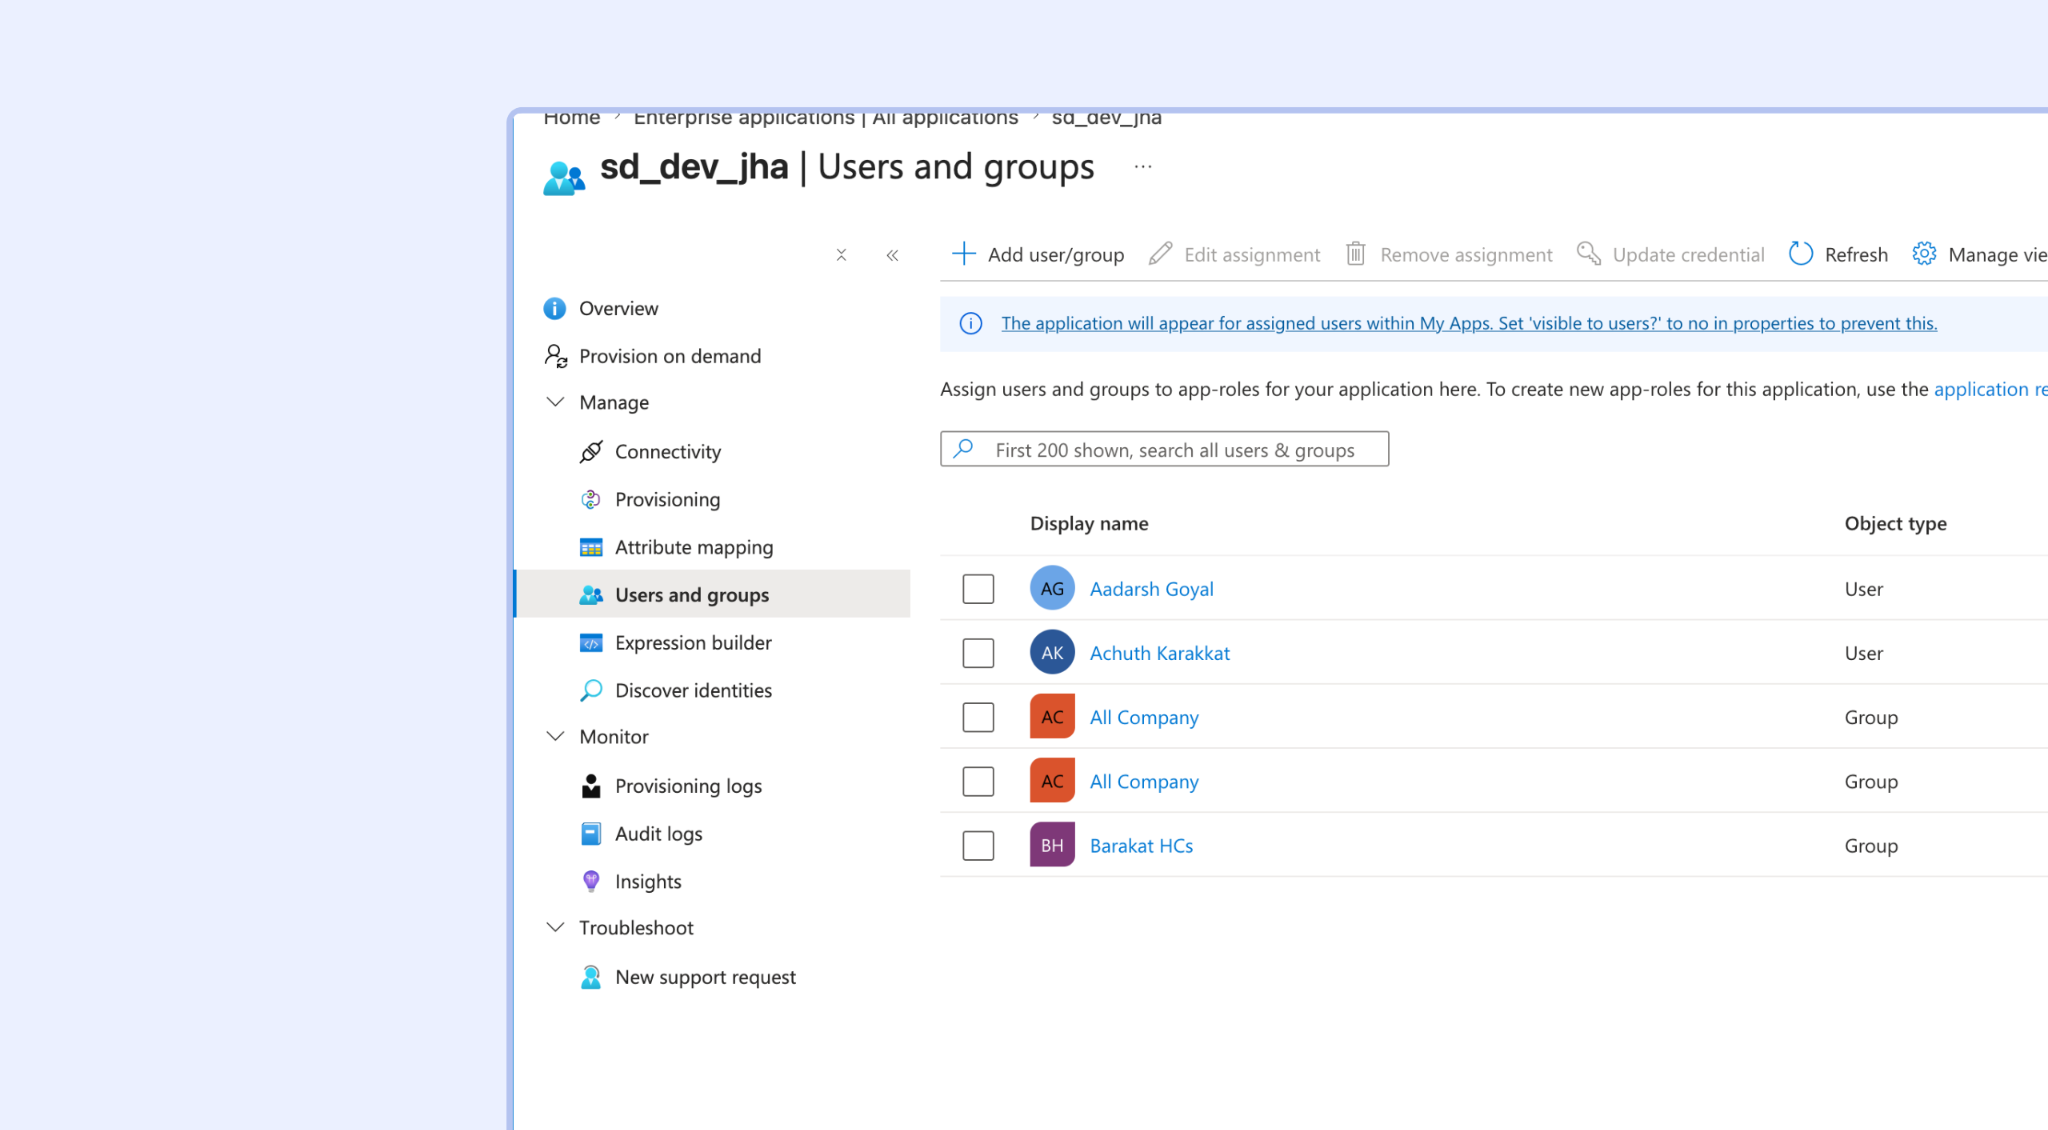The height and width of the screenshot is (1130, 2048).
Task: Click the circular Refresh icon
Action: (x=1800, y=254)
